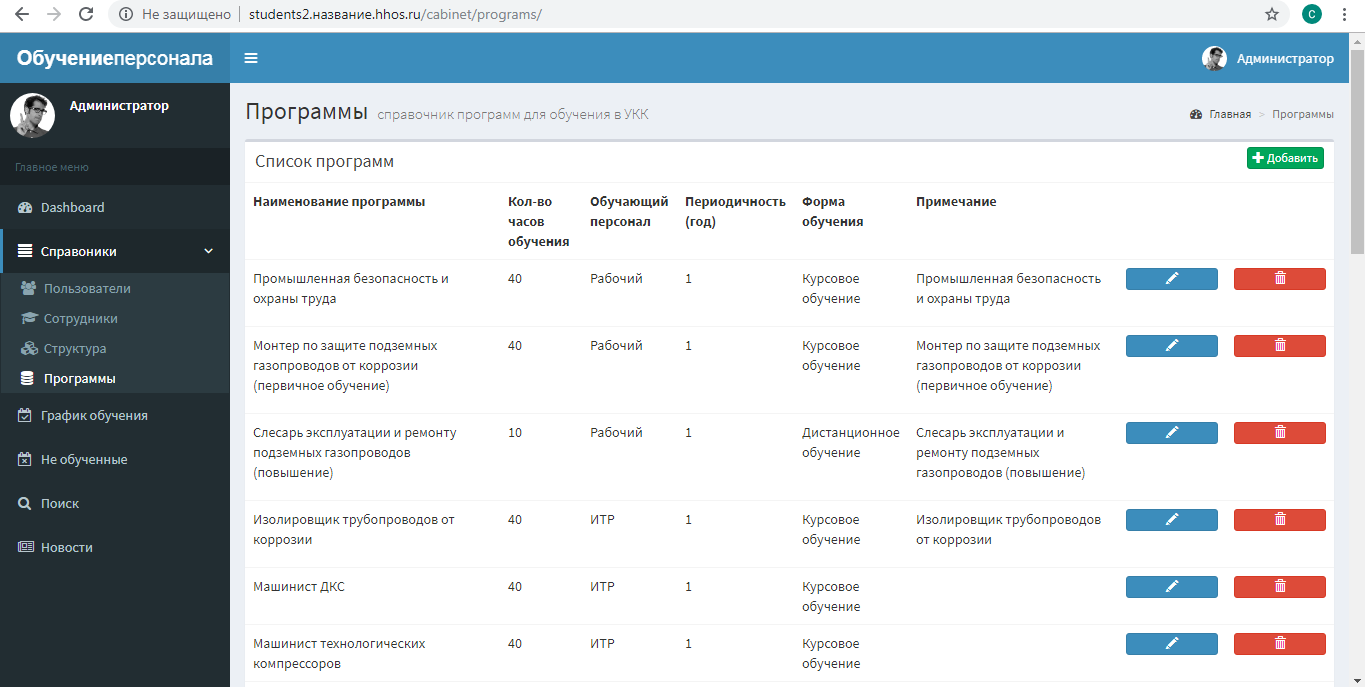Select Структура in the sidebar submenu
Screen dimensions: 1365x687
[x=74, y=349]
